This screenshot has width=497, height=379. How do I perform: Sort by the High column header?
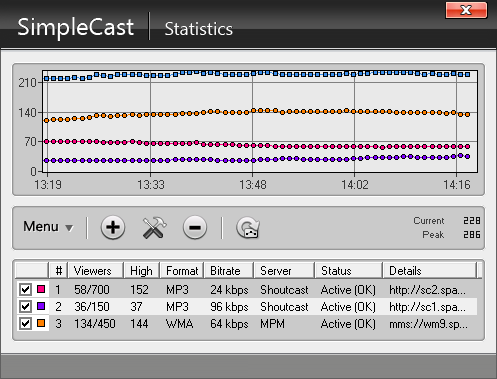click(142, 271)
